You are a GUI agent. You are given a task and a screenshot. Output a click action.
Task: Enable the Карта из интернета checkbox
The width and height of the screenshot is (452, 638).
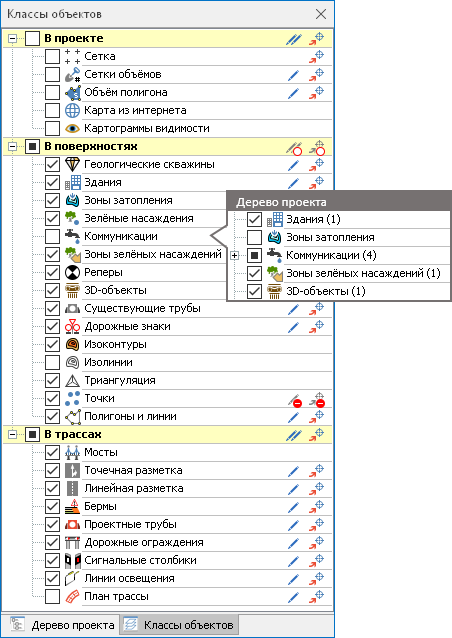52,110
